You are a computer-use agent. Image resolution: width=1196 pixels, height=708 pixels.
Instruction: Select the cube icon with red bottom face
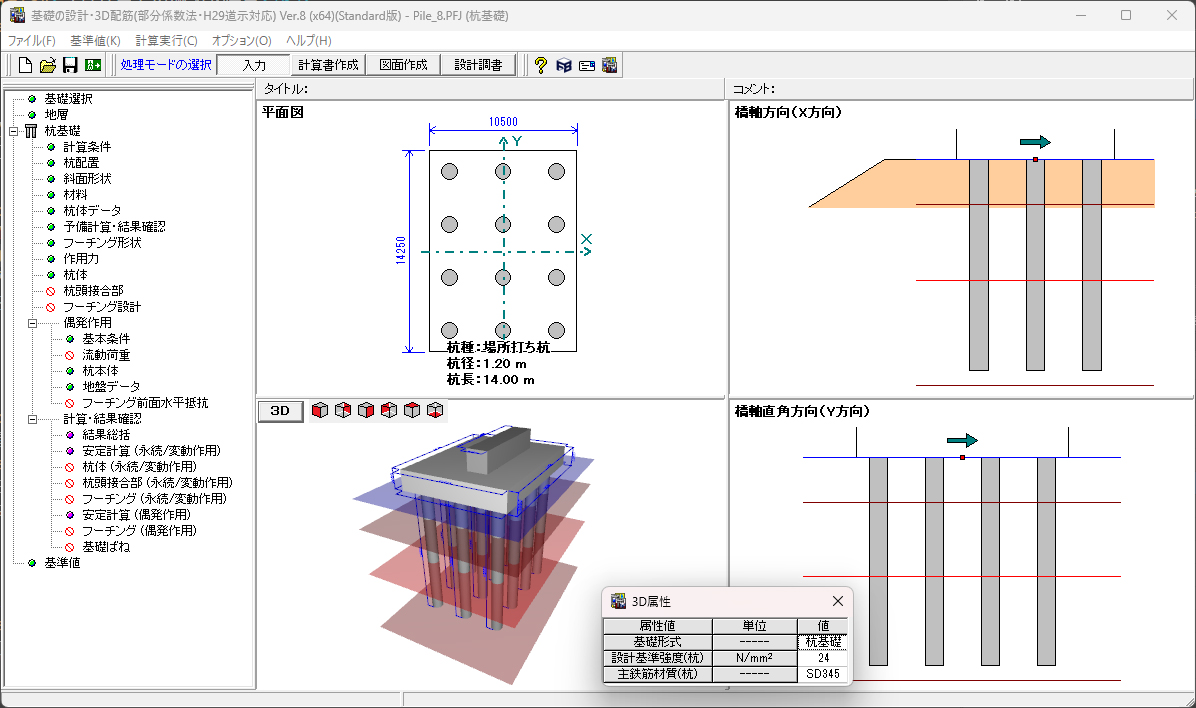(435, 411)
